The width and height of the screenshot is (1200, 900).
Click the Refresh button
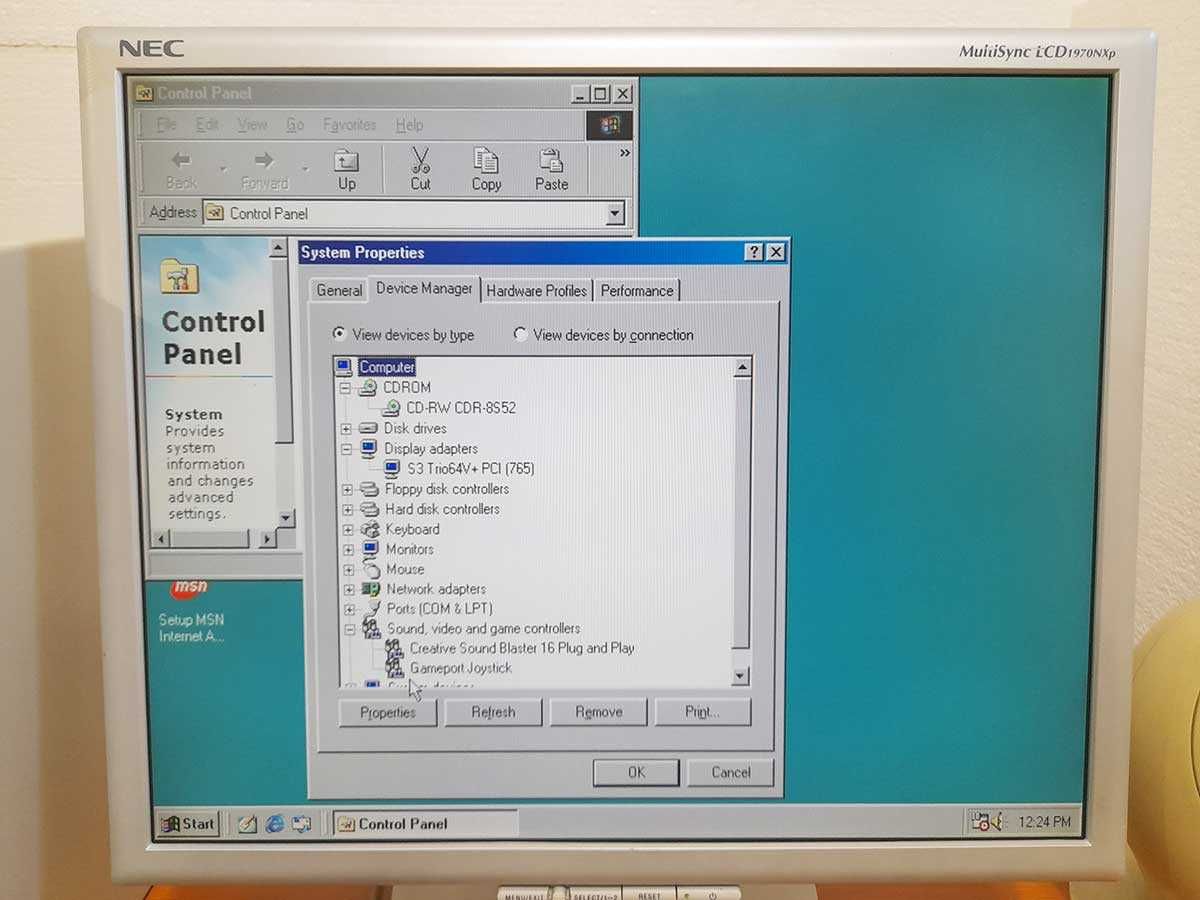[x=493, y=712]
